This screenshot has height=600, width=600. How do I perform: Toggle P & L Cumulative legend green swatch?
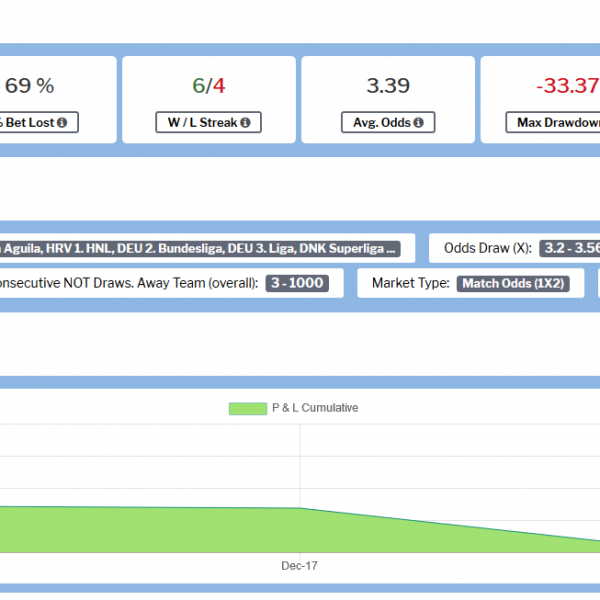[247, 408]
